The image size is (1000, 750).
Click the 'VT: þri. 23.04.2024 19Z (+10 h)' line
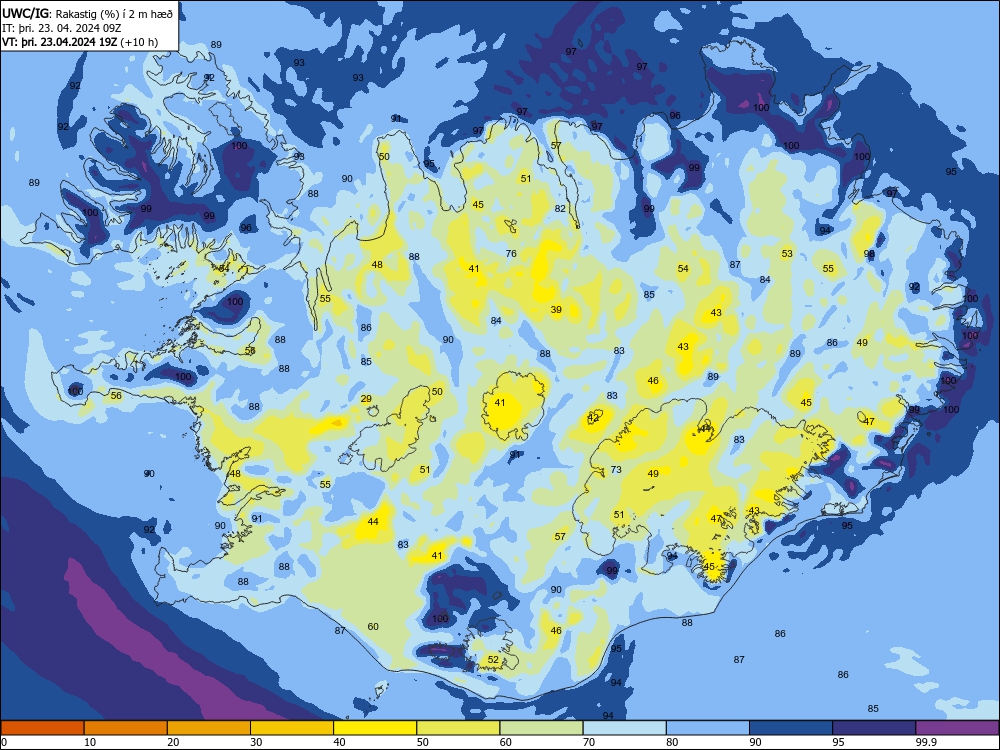click(x=80, y=42)
